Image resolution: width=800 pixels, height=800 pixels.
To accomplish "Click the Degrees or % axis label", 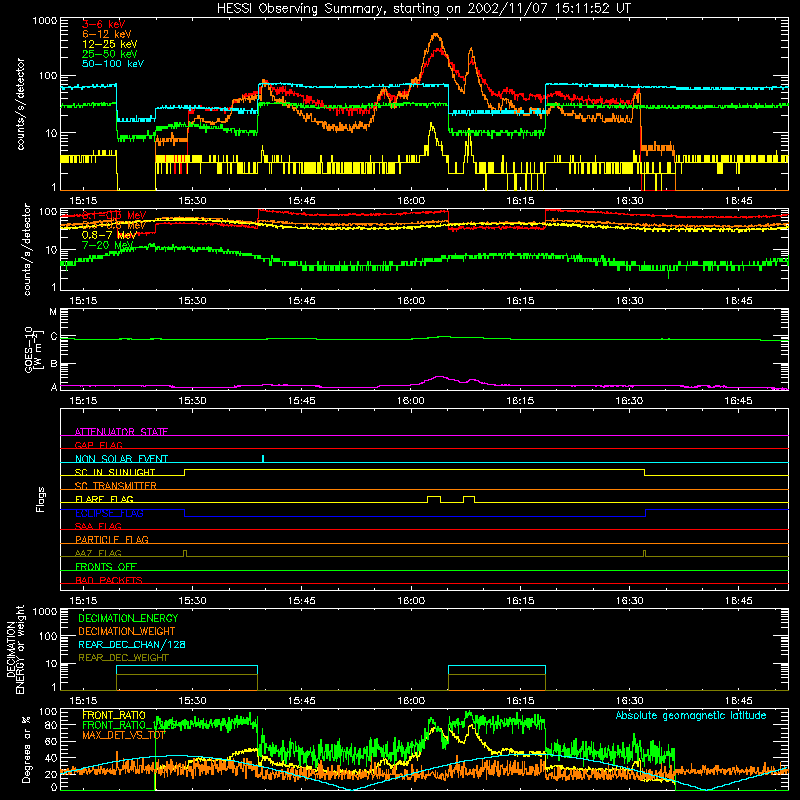I will click(27, 749).
